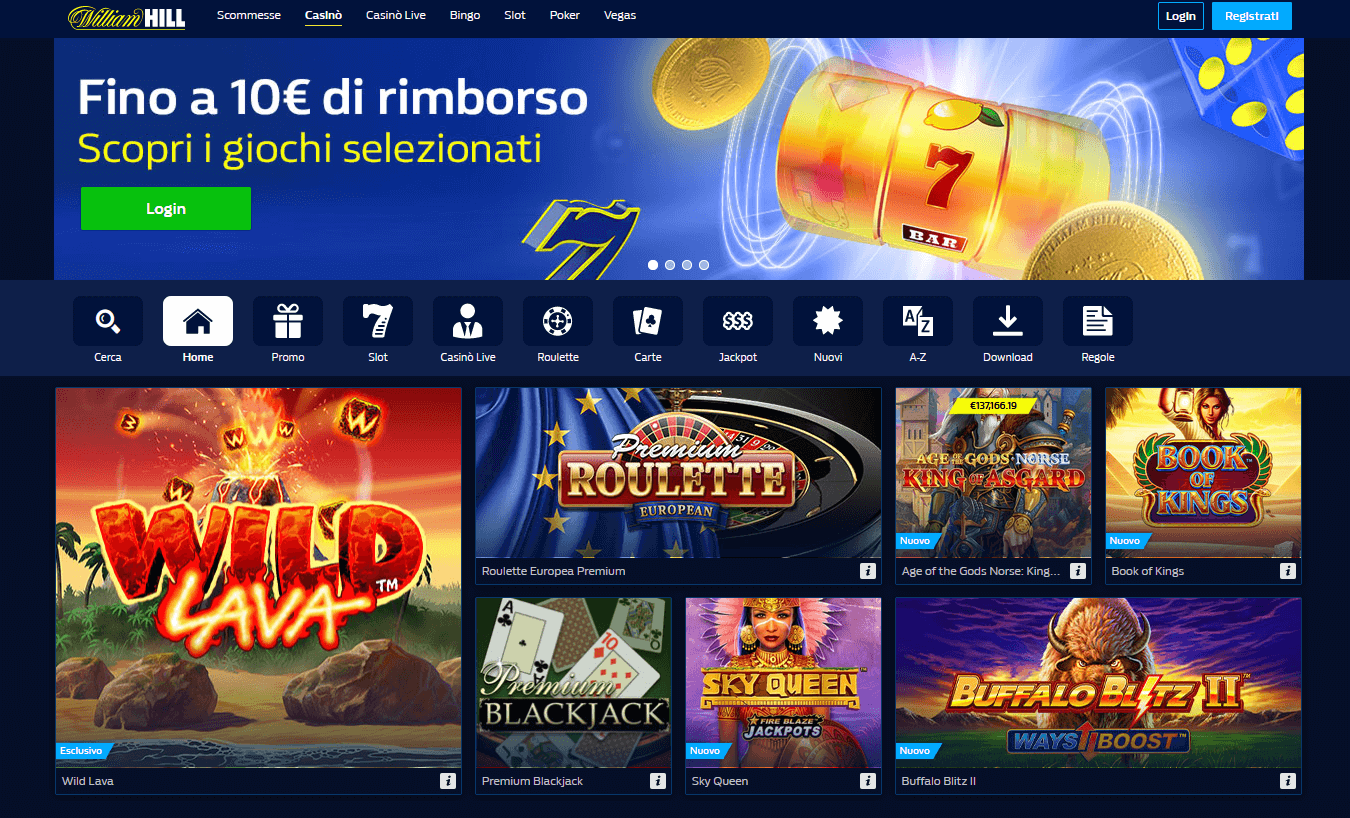This screenshot has width=1350, height=818.
Task: Click the Download arrow icon
Action: pos(1008,321)
